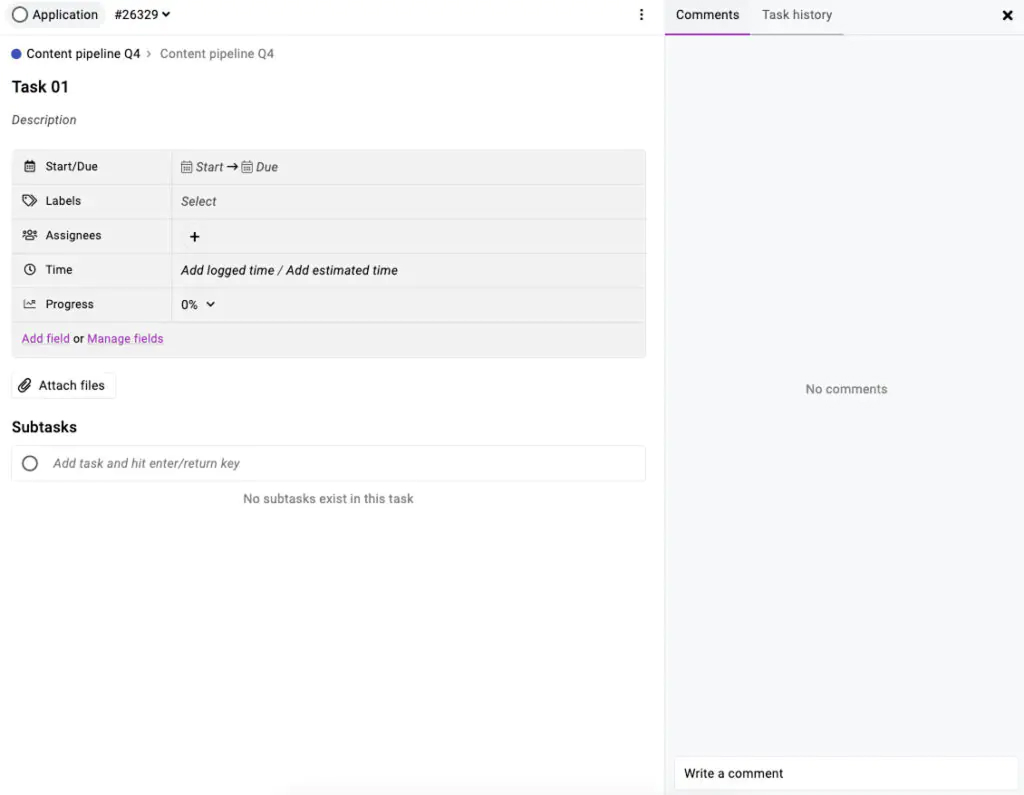Click the Time clock icon

(30, 269)
